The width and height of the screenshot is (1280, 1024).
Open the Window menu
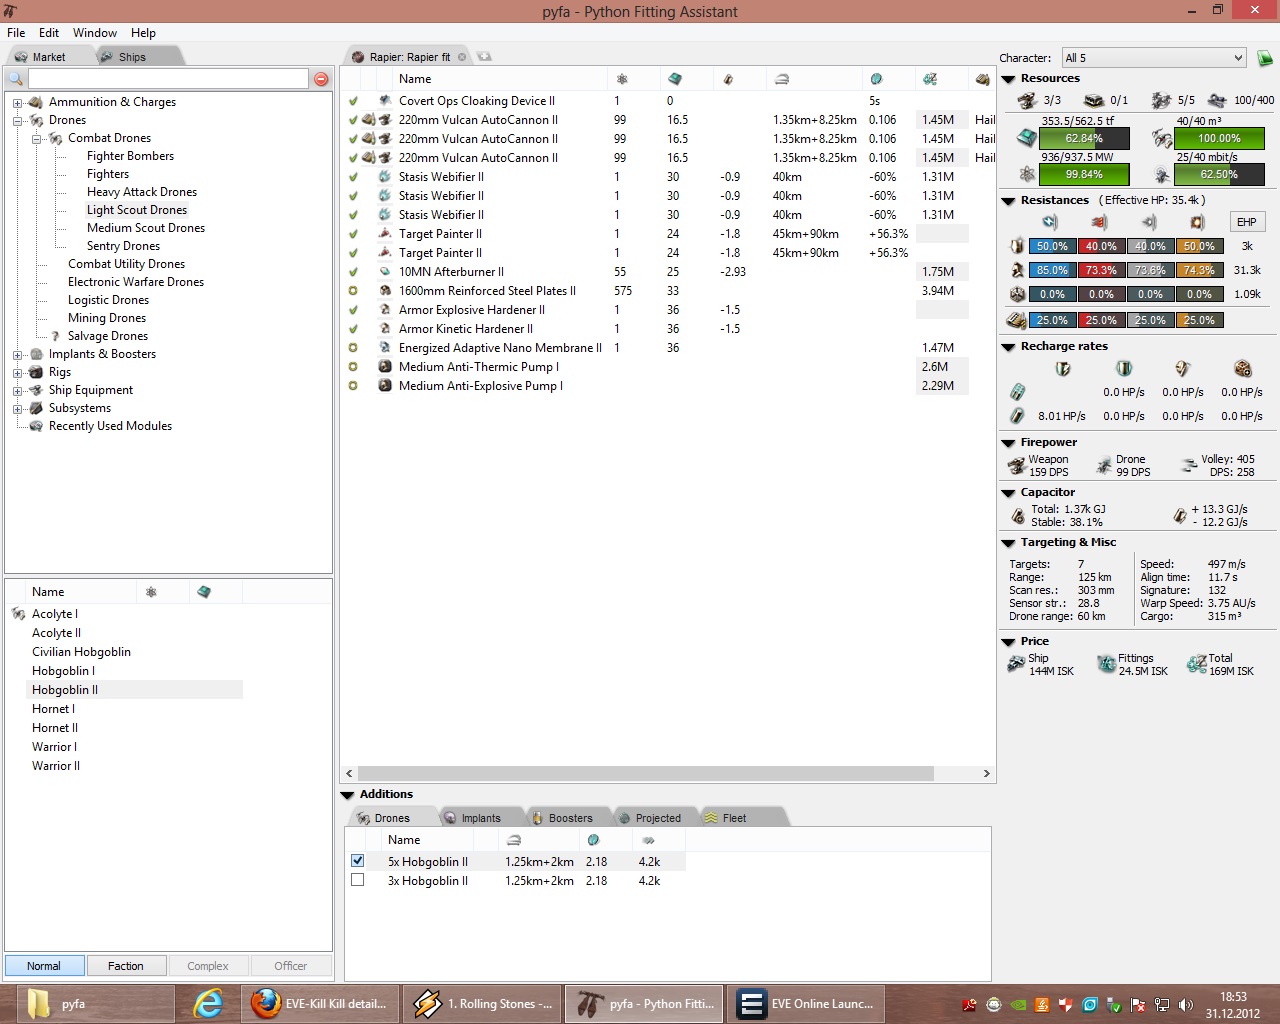coord(95,33)
